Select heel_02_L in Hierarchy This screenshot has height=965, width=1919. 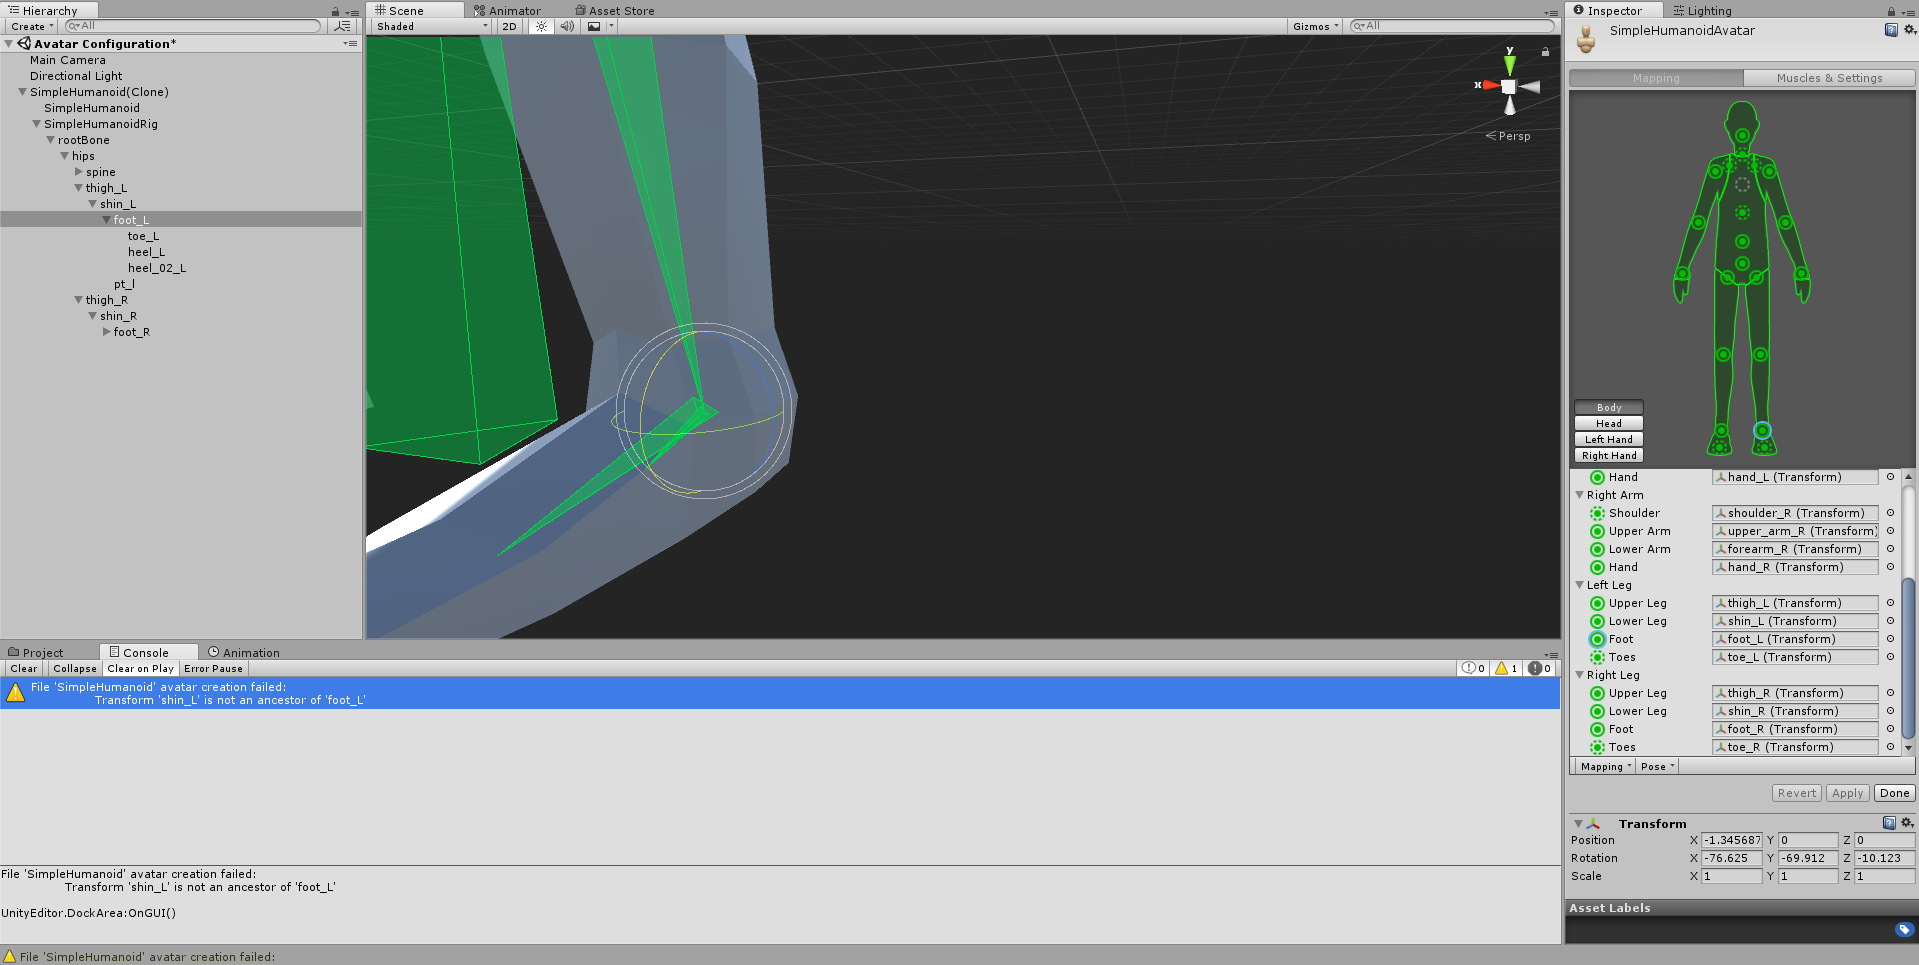(157, 268)
